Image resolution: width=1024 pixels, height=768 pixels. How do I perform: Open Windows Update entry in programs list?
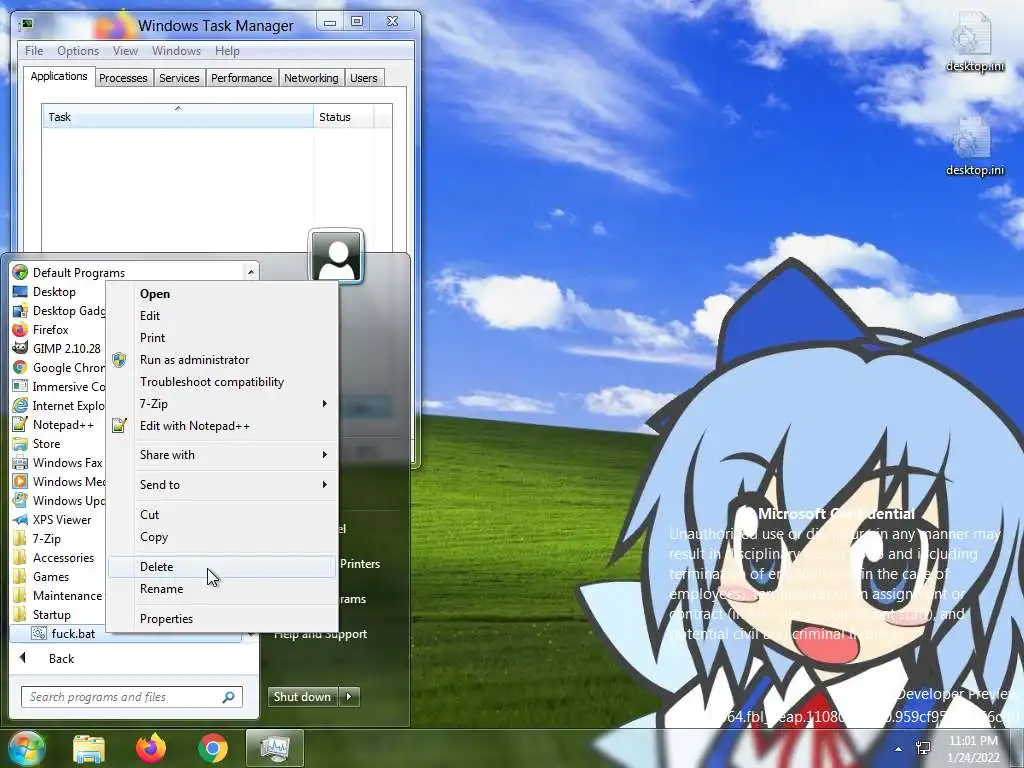coord(59,500)
